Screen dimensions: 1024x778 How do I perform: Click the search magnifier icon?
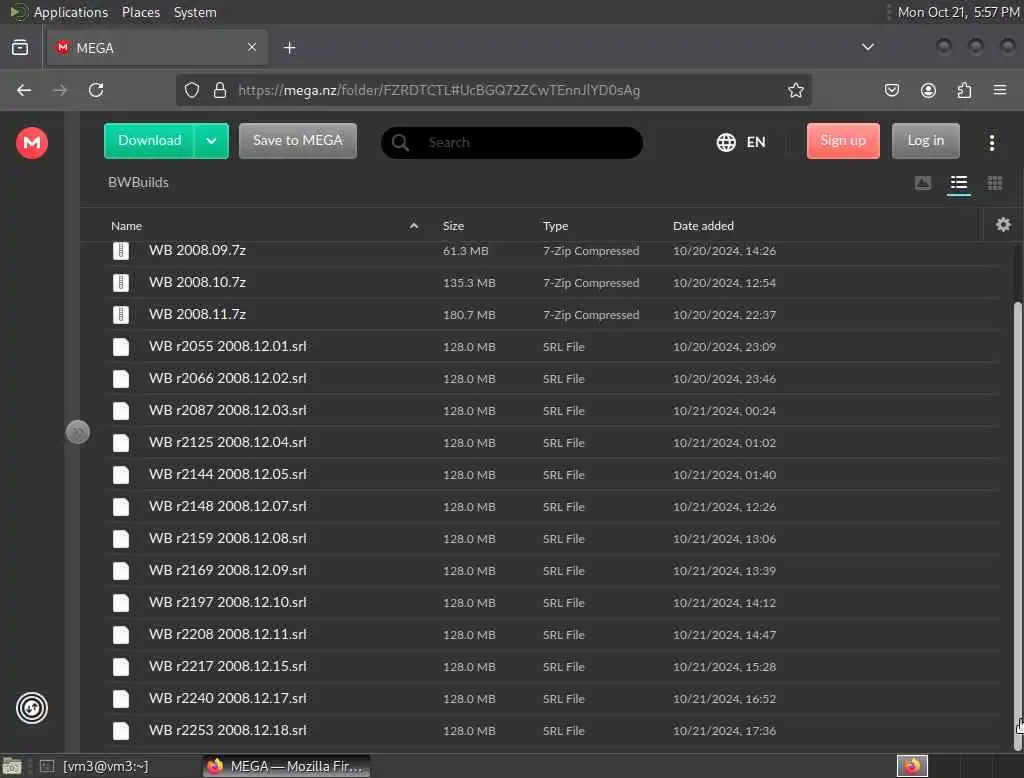400,142
